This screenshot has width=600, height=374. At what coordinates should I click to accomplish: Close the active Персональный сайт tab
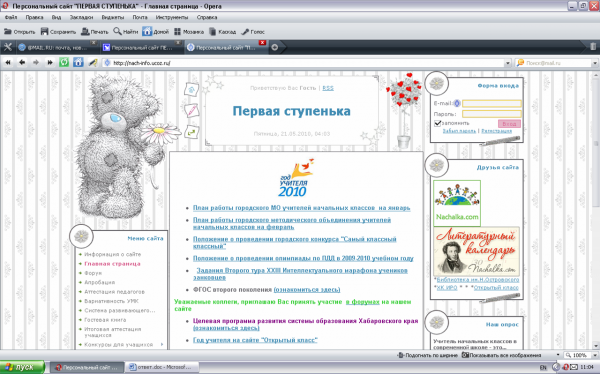click(x=262, y=43)
